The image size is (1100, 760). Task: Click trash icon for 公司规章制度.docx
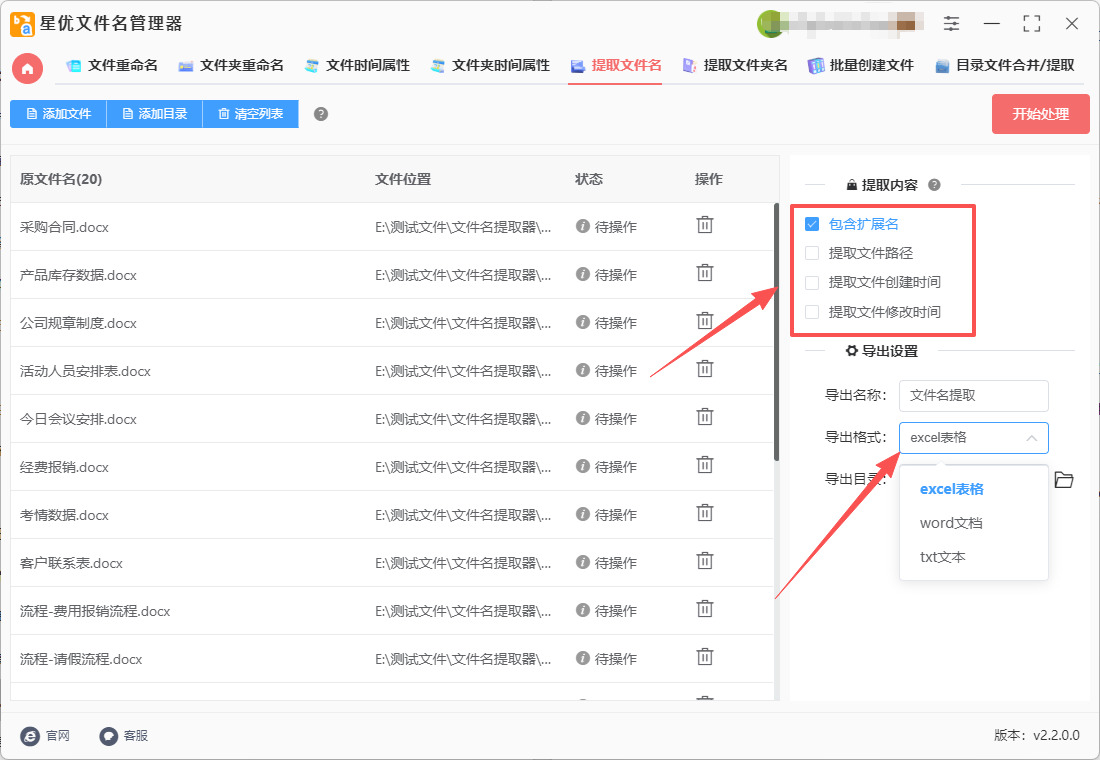pyautogui.click(x=705, y=321)
